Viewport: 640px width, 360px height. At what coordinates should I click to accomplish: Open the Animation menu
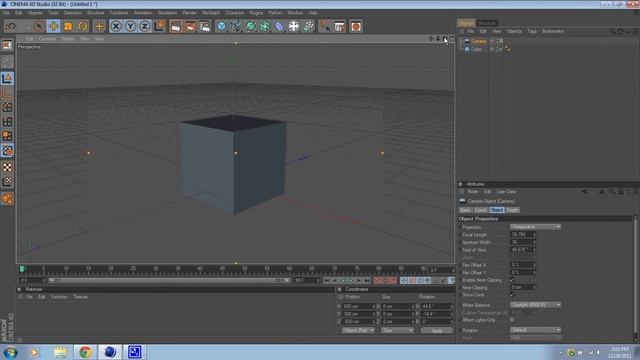coord(143,13)
